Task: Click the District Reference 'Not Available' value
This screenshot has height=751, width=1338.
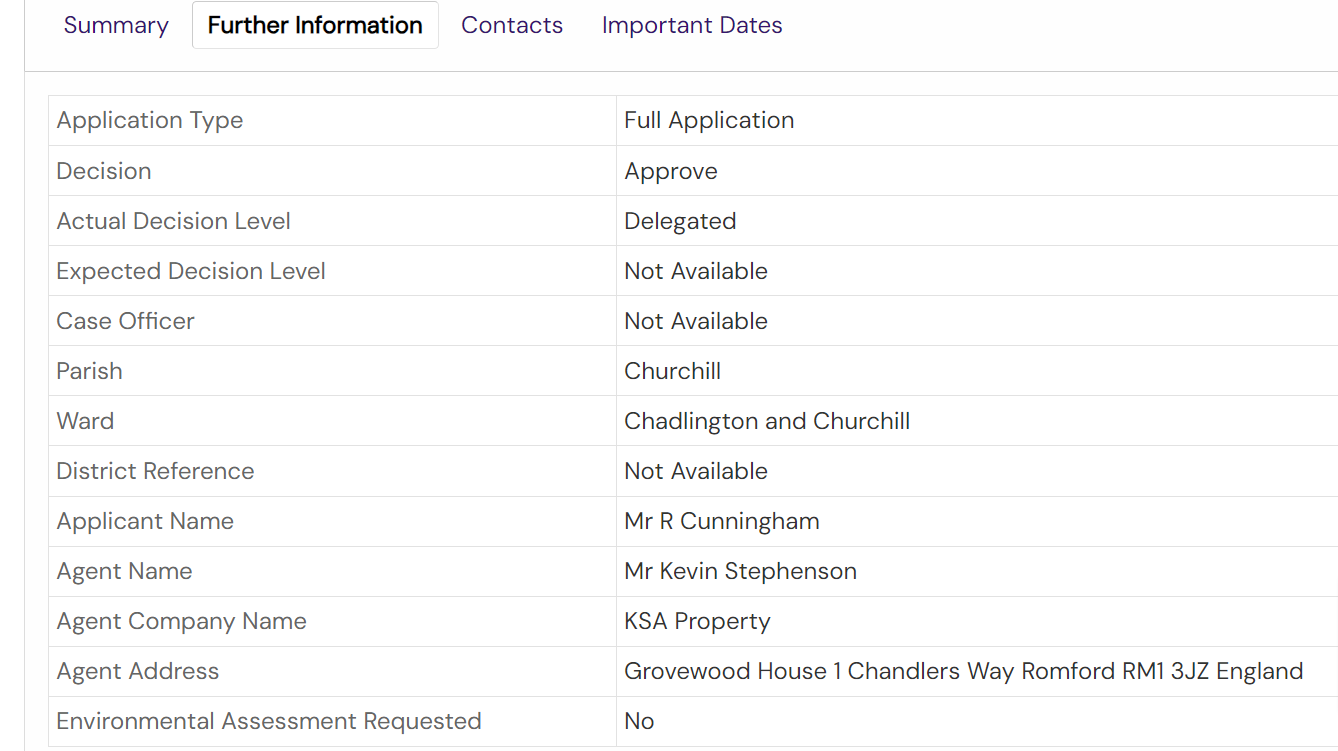Action: [x=696, y=471]
